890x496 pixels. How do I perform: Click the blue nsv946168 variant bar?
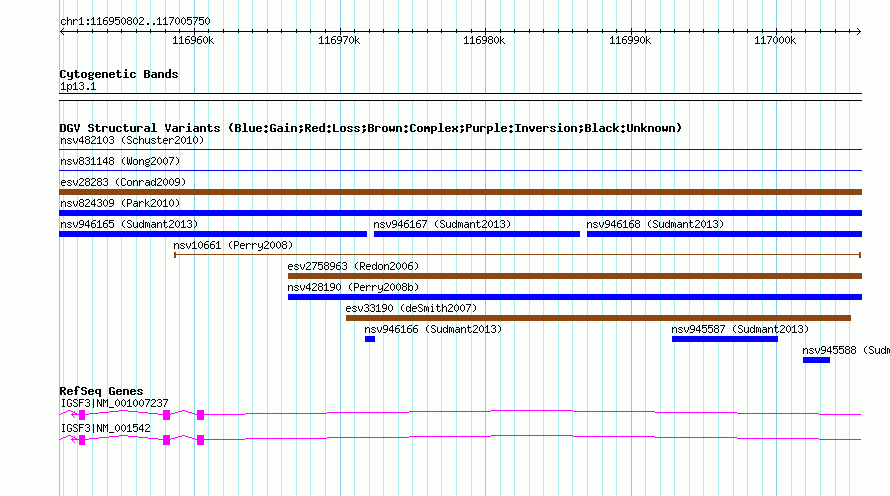click(x=724, y=234)
